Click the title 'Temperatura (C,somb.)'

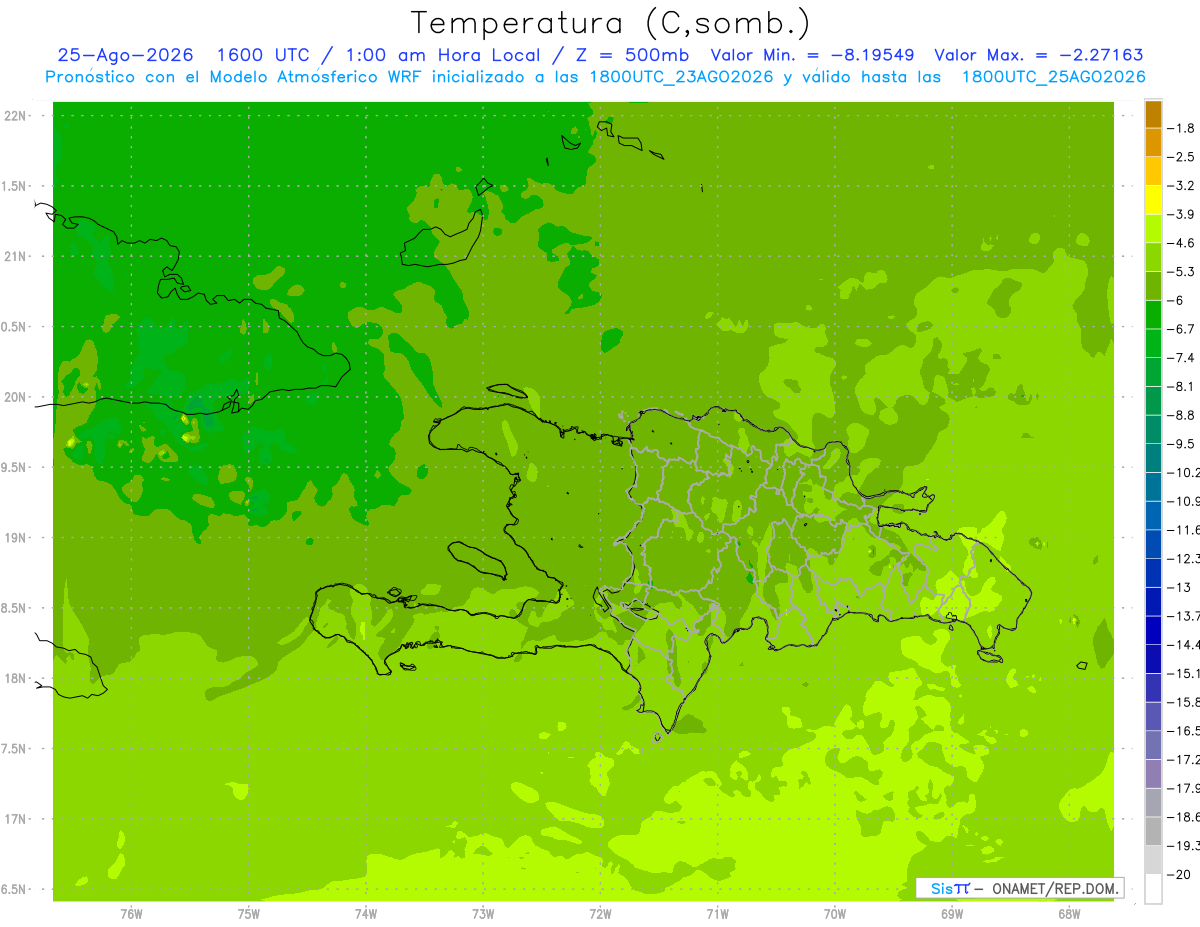click(611, 24)
